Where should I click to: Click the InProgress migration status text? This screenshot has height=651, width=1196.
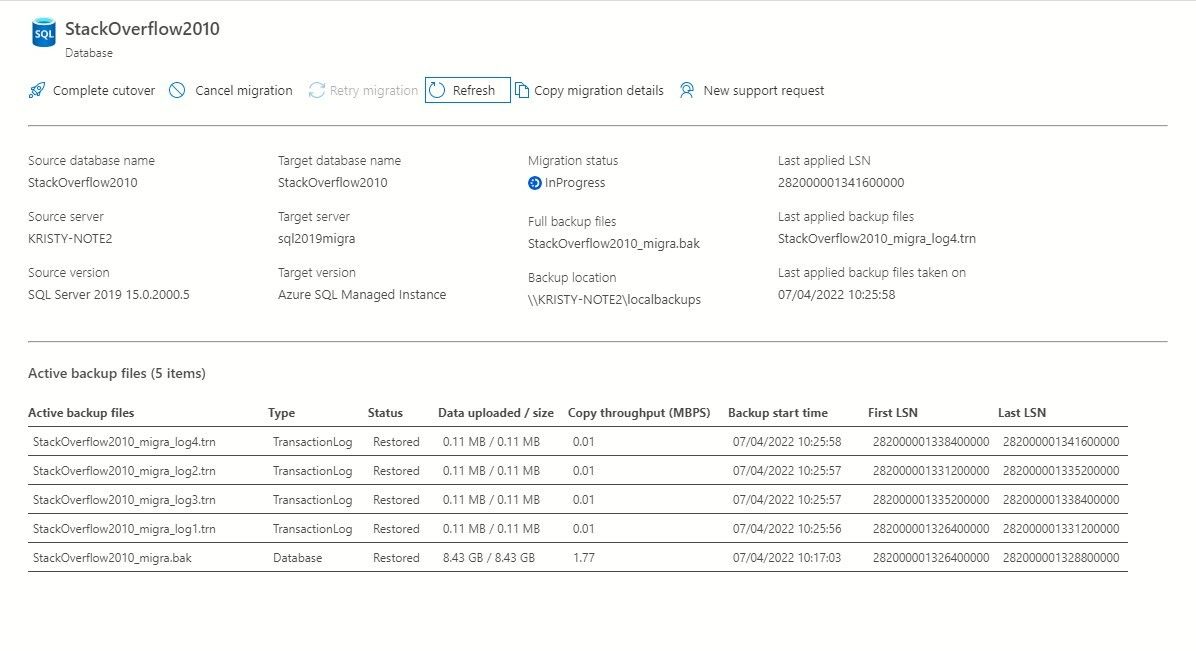click(575, 183)
